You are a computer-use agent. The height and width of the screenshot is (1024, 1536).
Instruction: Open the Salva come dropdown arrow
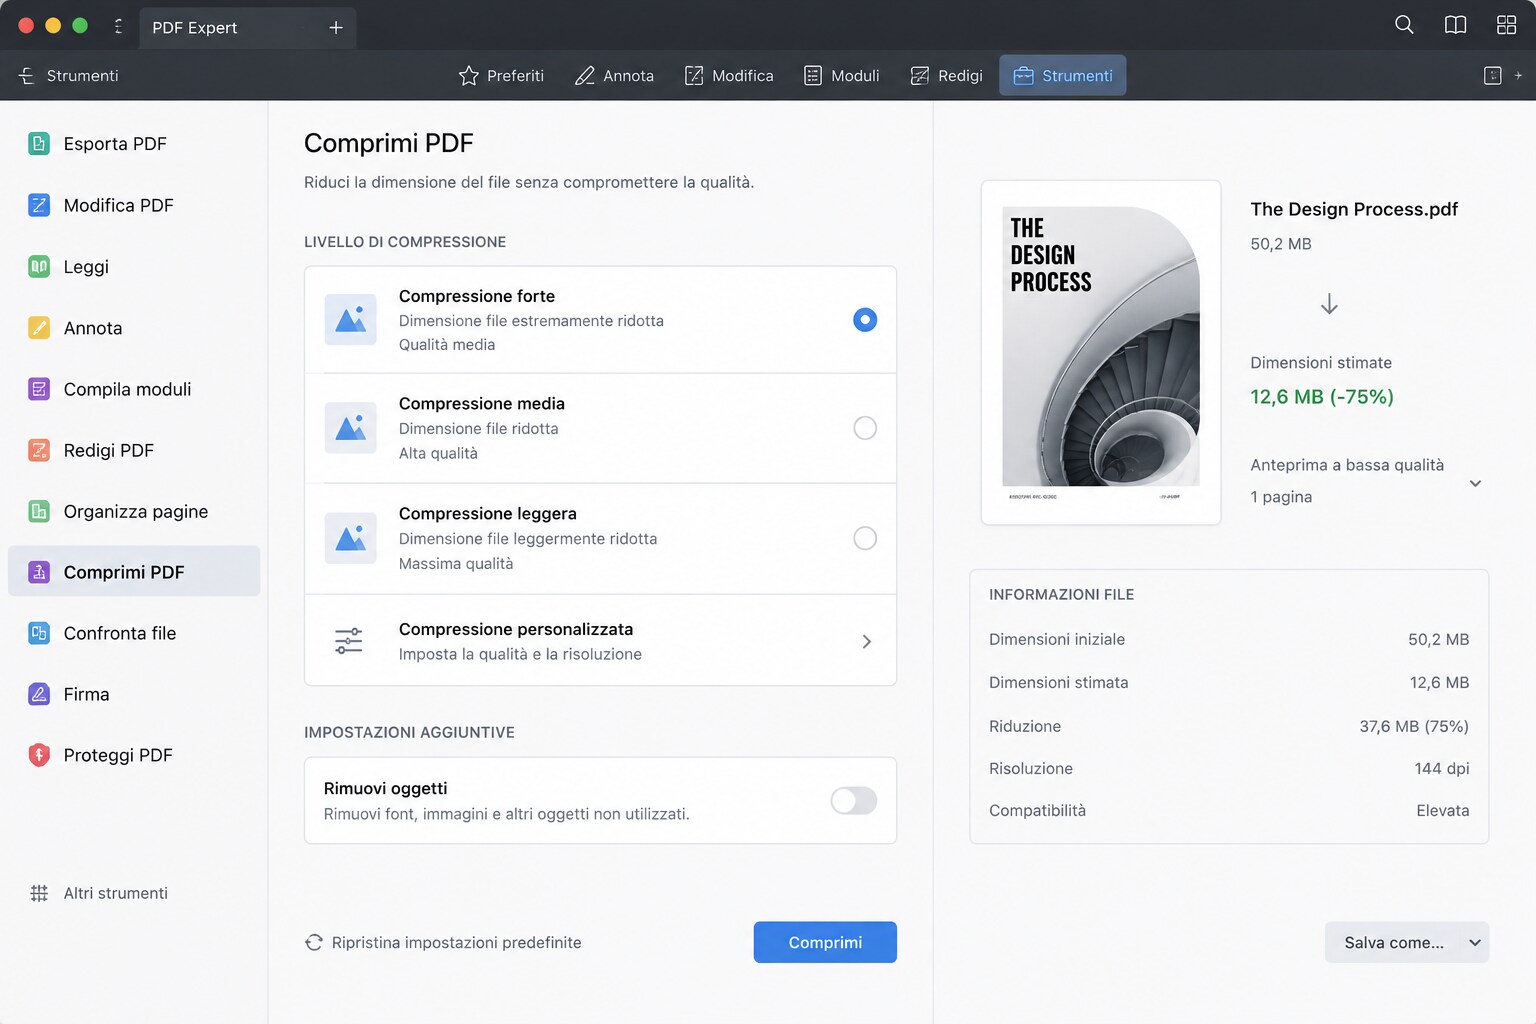[x=1475, y=943]
